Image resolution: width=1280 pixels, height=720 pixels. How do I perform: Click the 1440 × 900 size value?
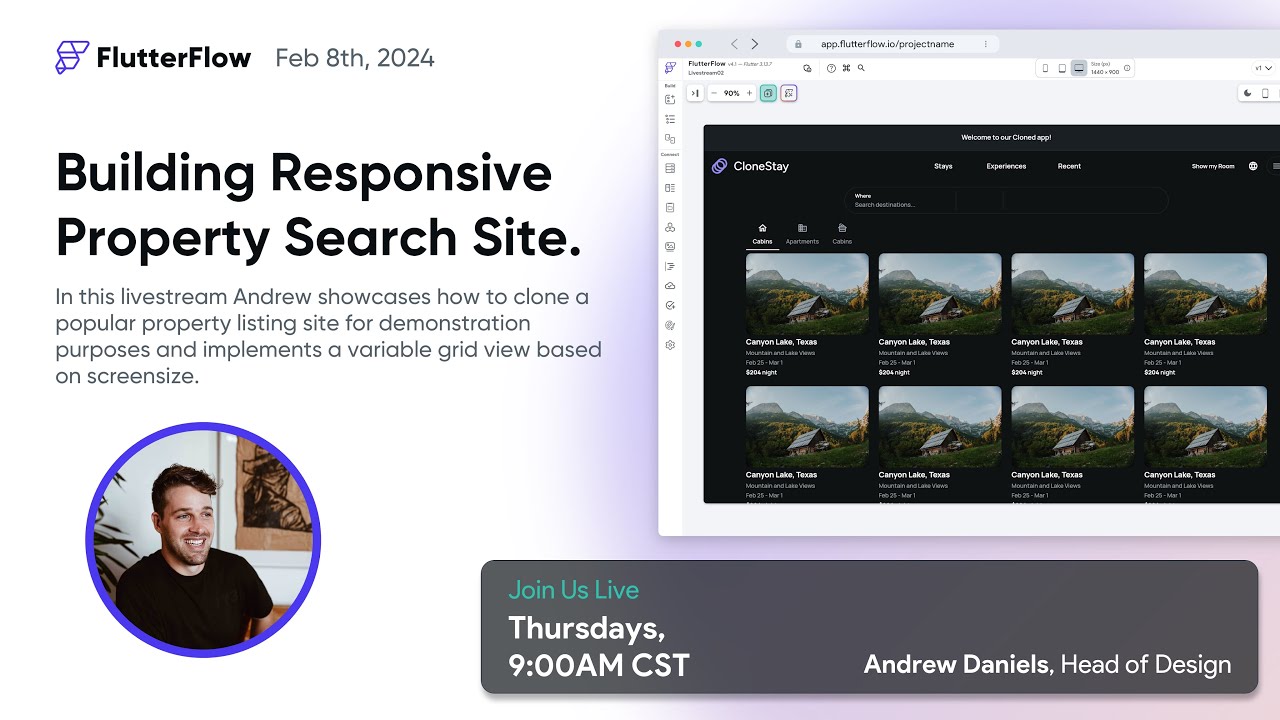coord(1105,72)
